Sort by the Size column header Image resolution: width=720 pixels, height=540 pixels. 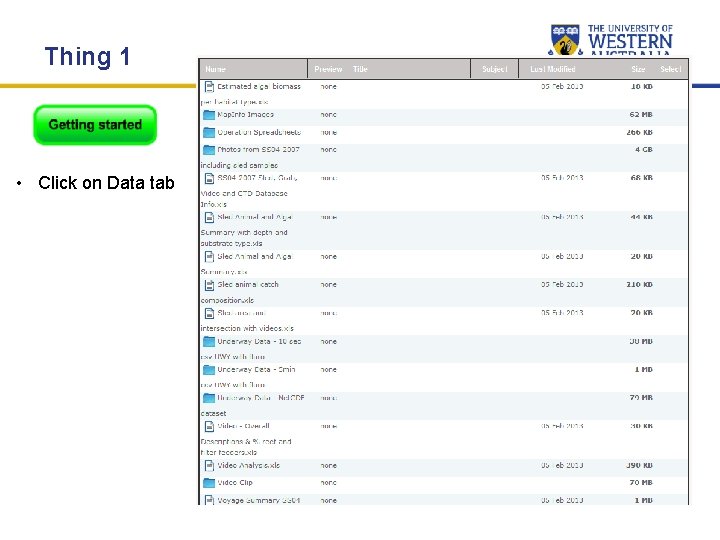tap(638, 69)
